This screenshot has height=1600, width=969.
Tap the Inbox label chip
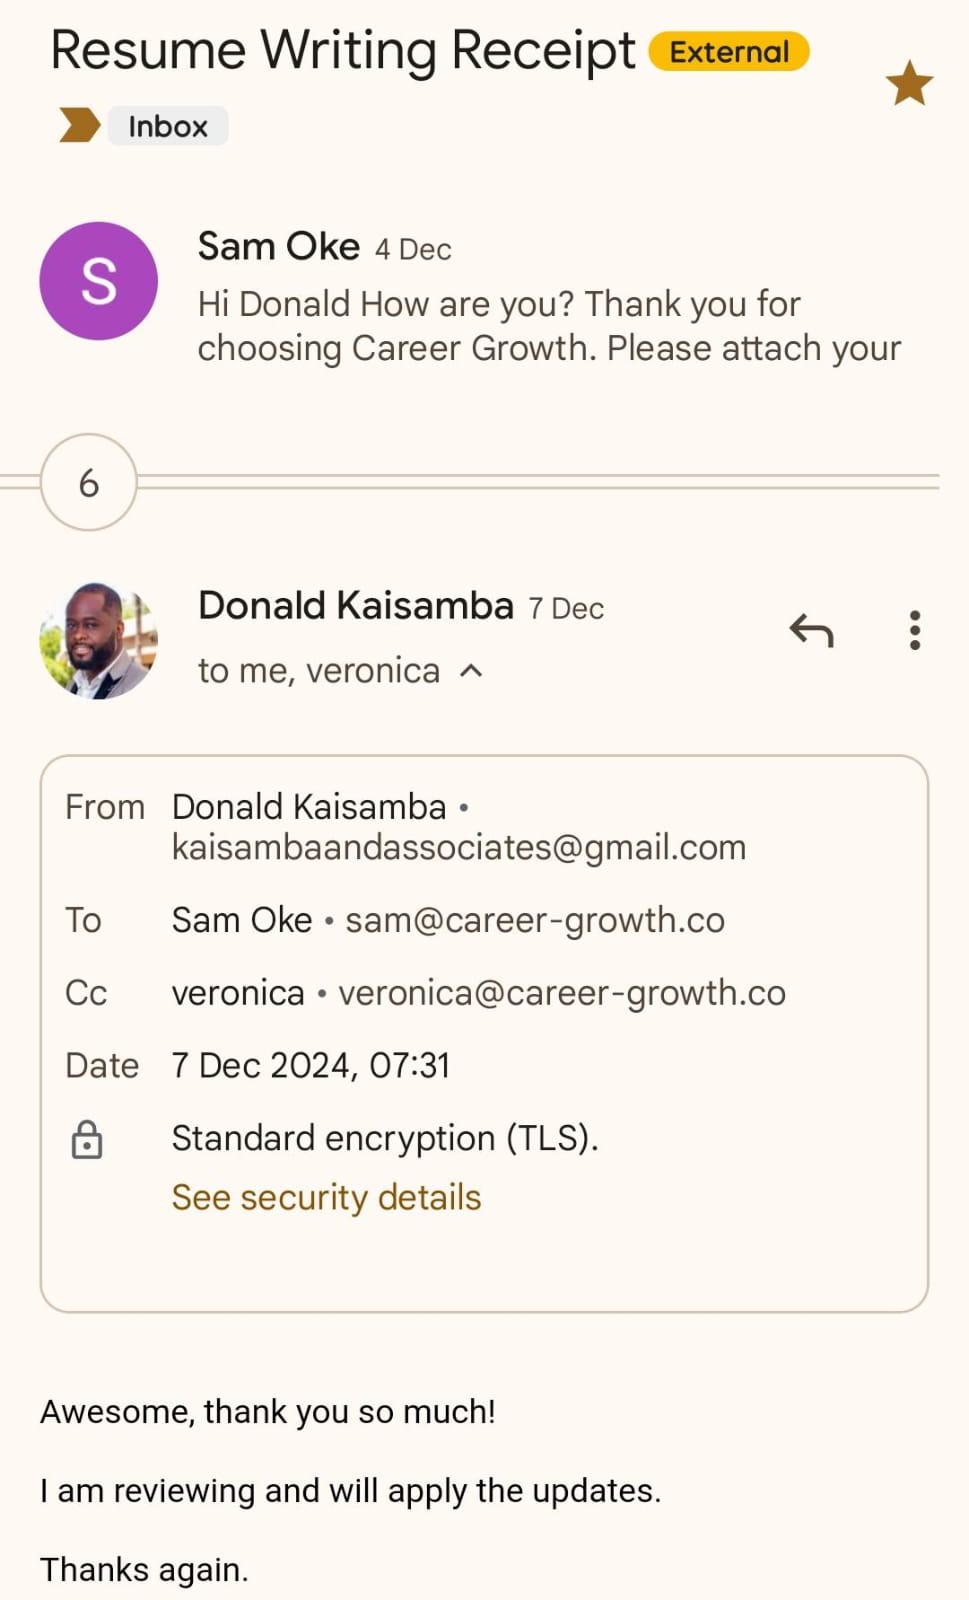[x=168, y=126]
